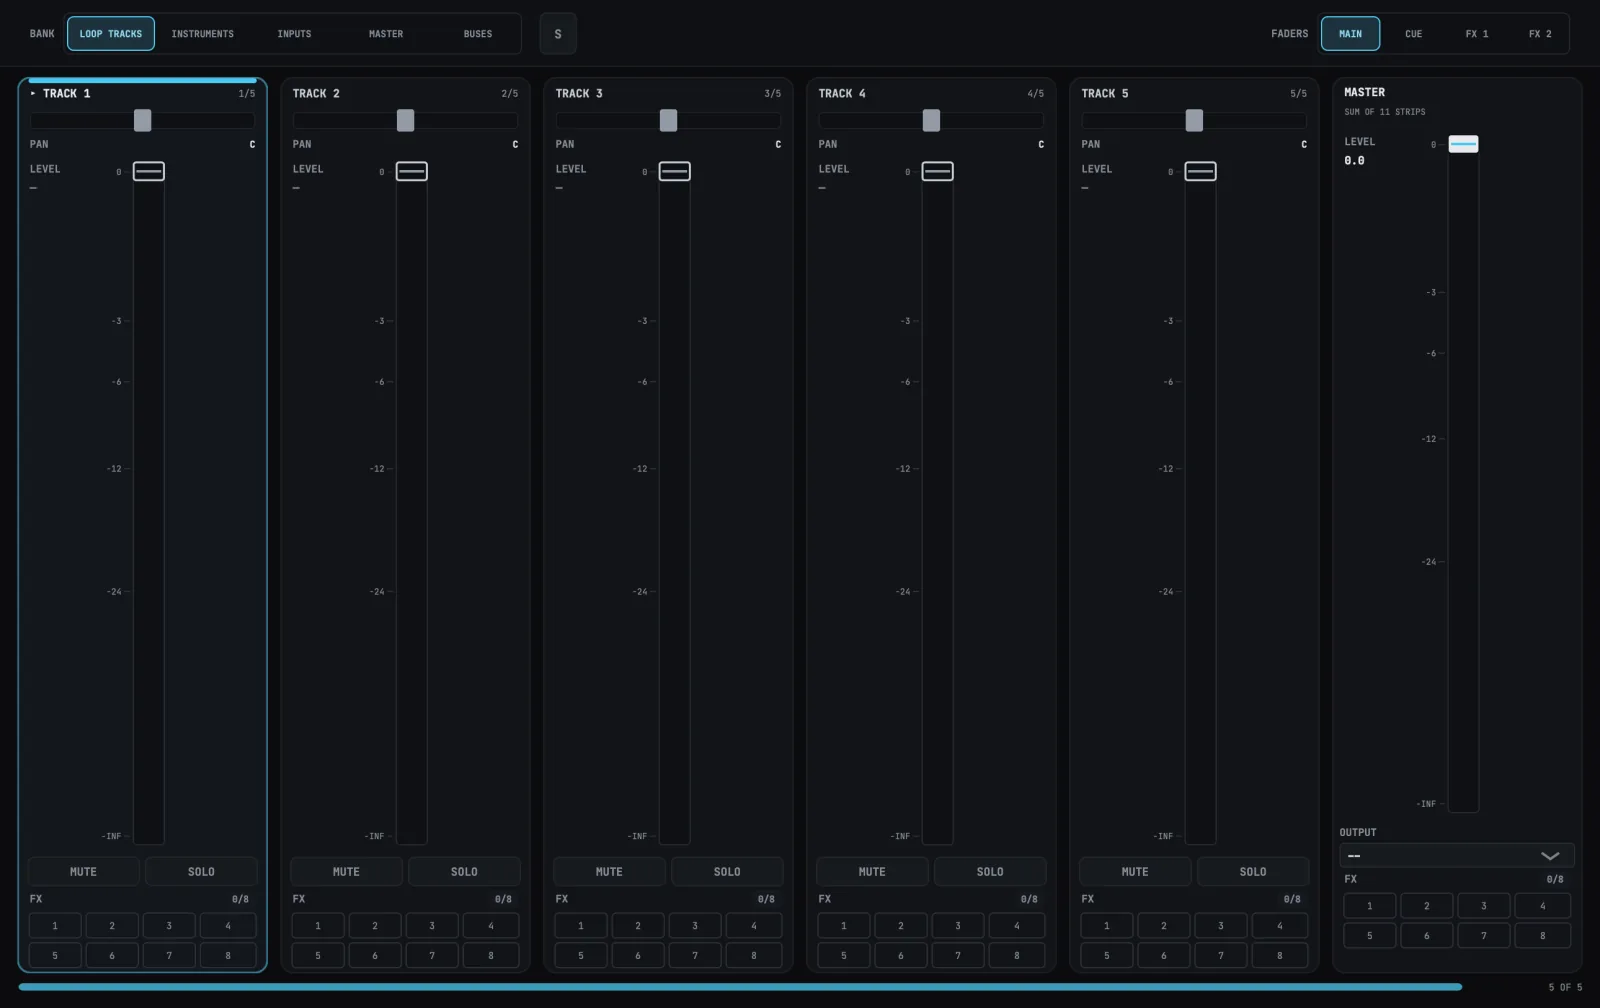Screen dimensions: 1600x1008
Task: Select FX slot 7 on Track 5
Action: pos(1221,956)
